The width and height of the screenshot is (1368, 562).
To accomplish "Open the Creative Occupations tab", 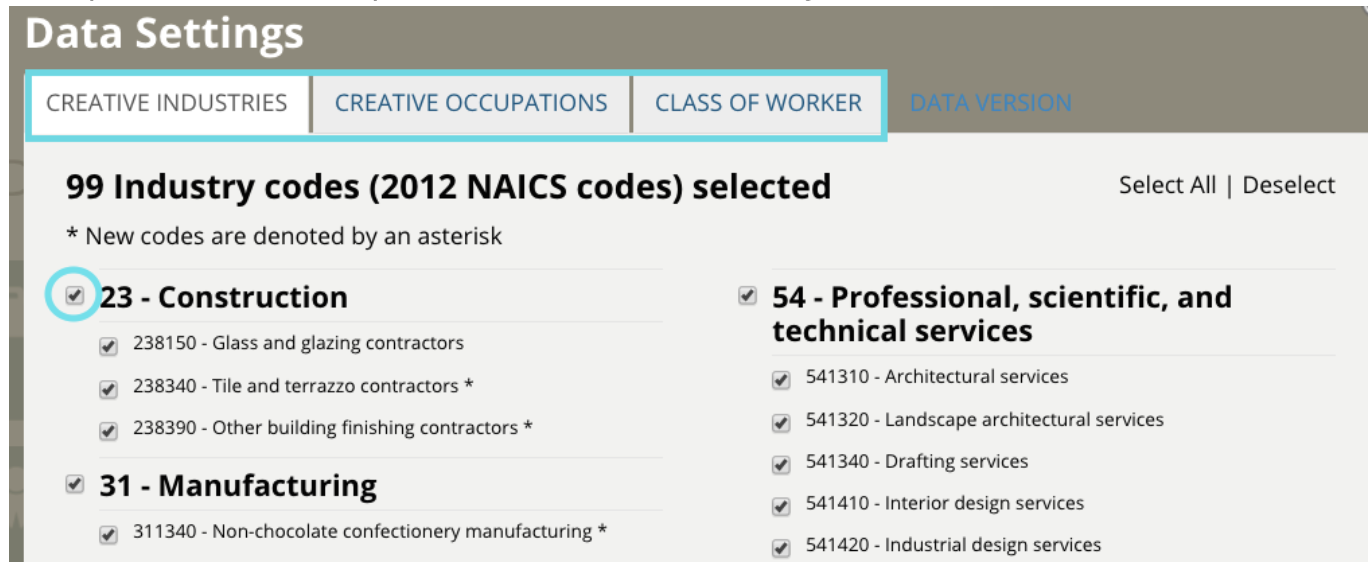I will coord(471,103).
